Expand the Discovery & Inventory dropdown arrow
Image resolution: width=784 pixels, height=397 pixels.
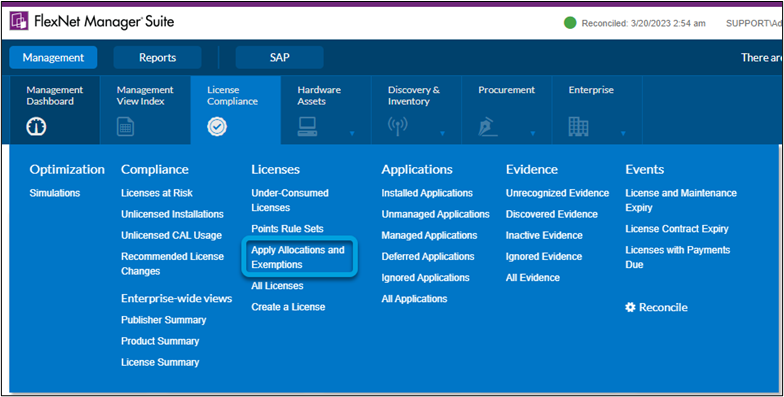click(x=442, y=134)
